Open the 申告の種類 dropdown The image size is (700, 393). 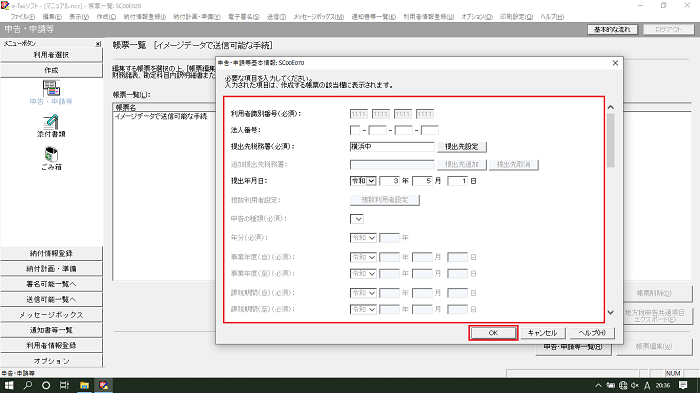point(357,219)
